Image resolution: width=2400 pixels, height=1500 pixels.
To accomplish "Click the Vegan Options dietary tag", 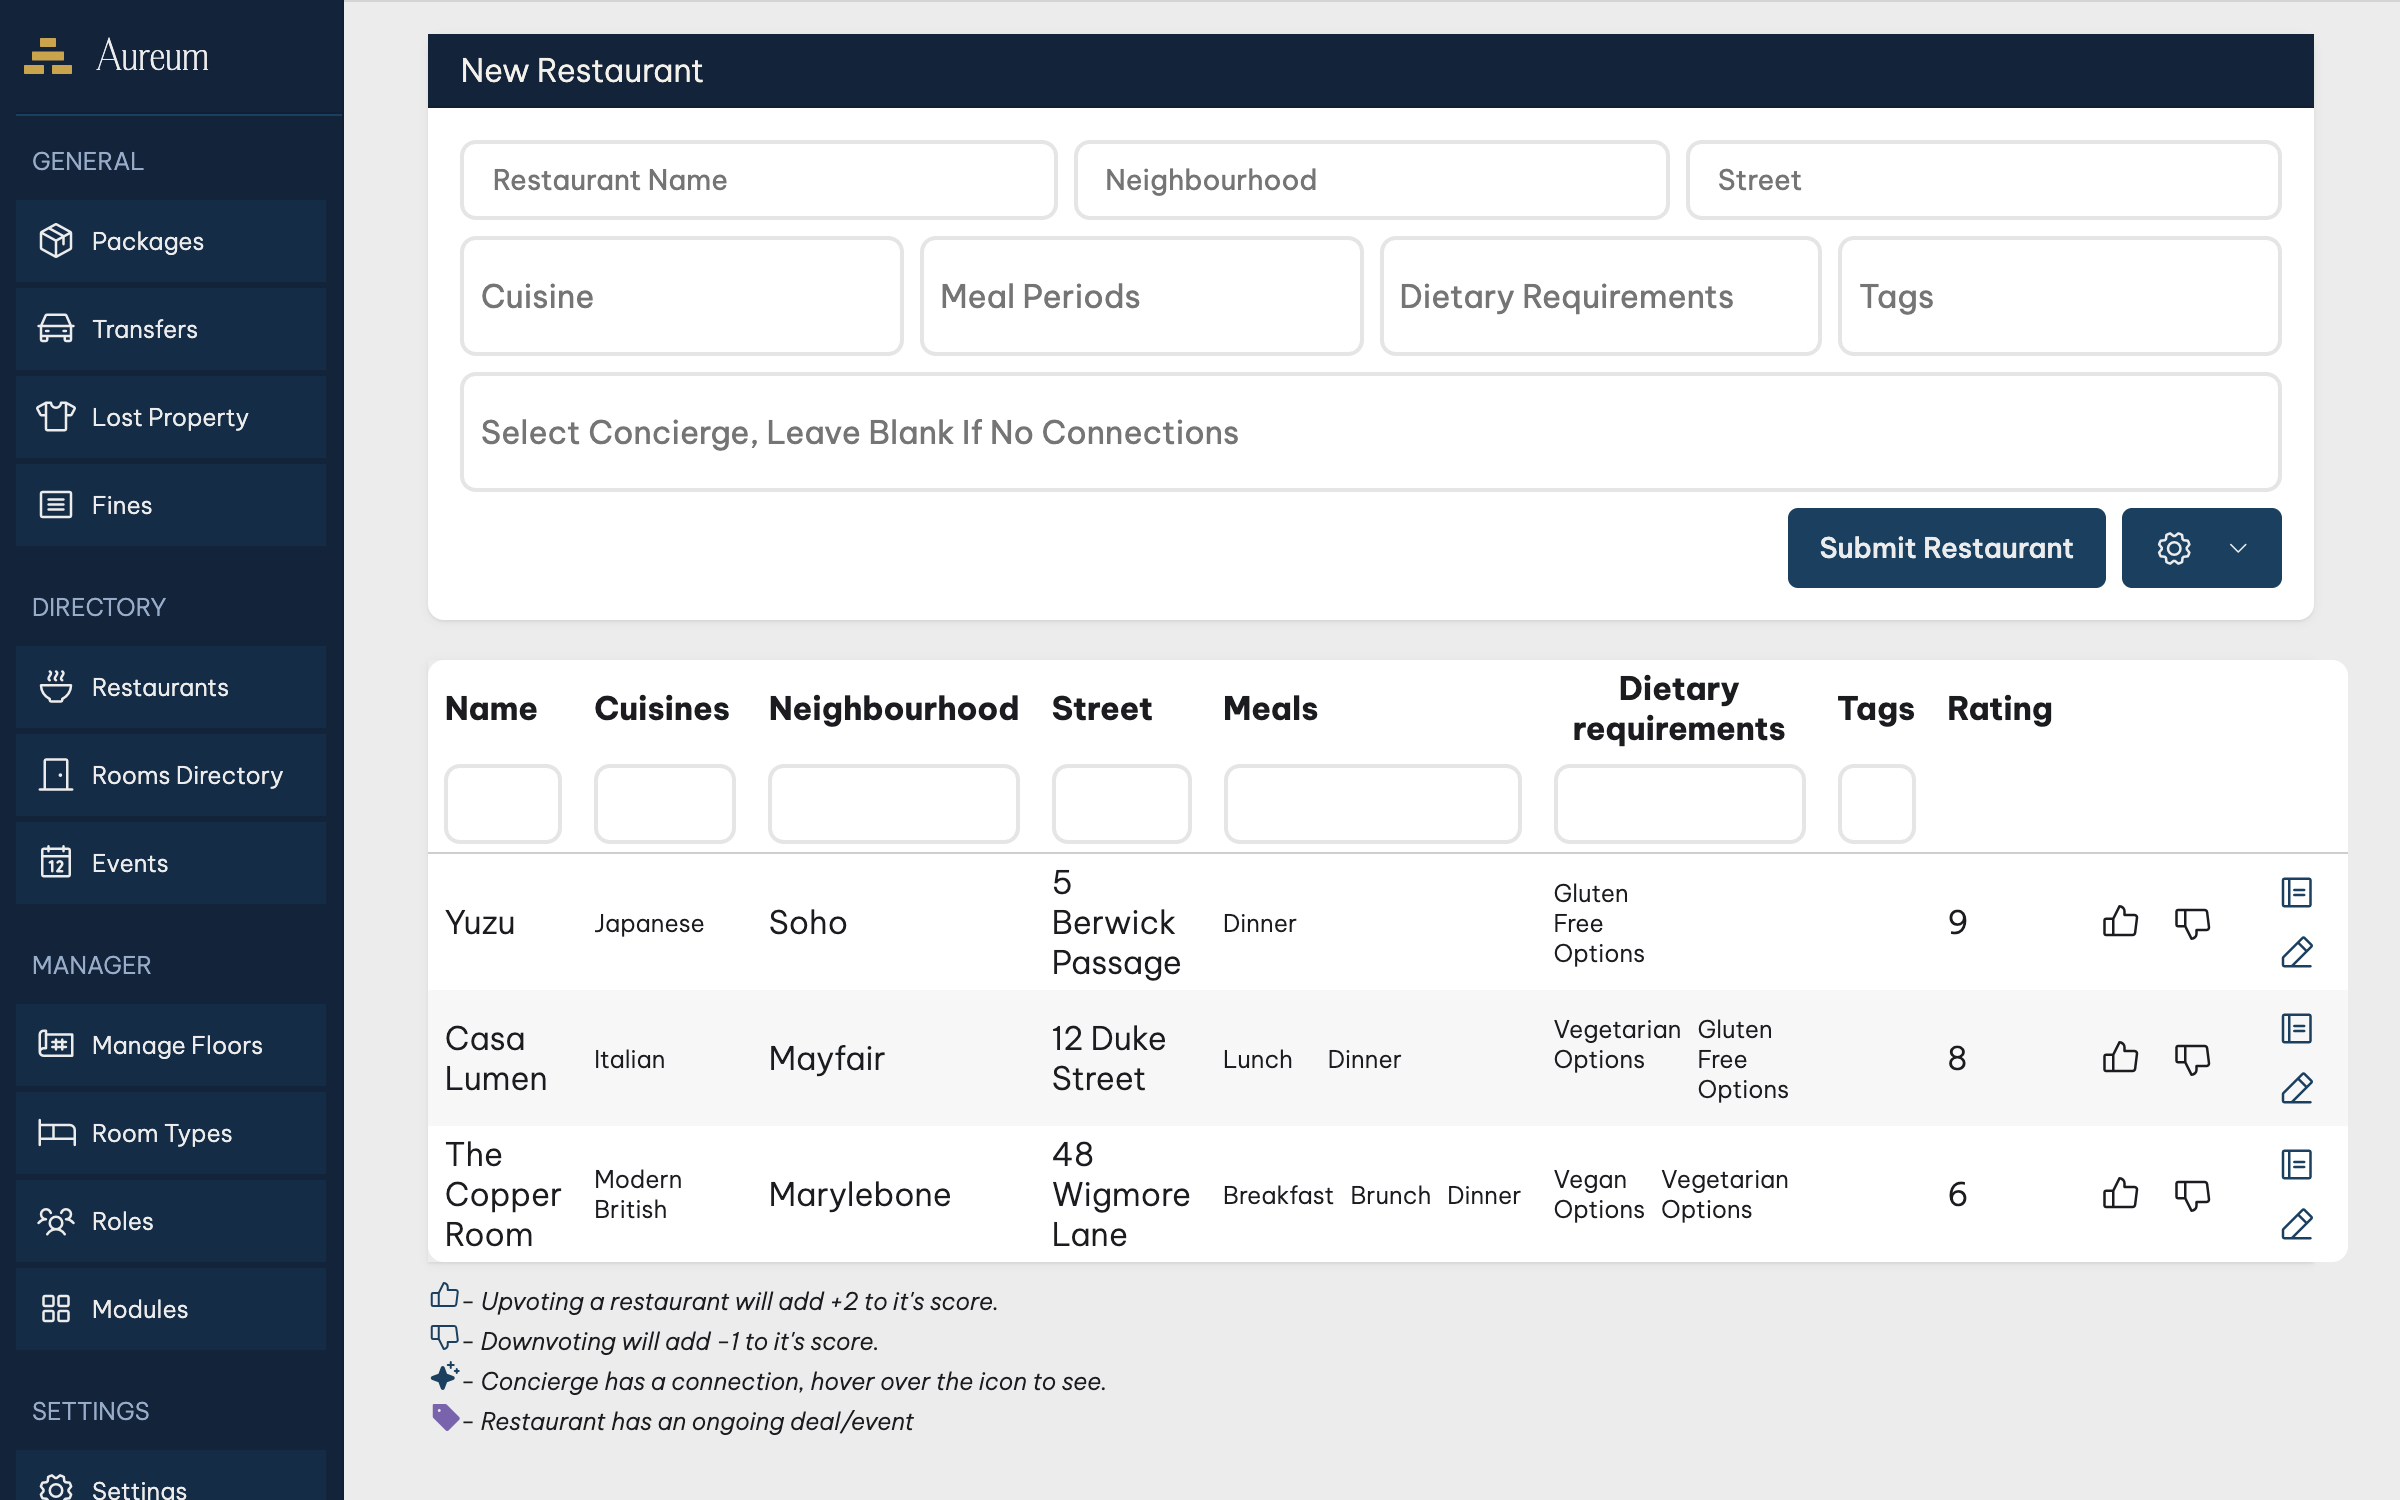I will pos(1598,1194).
